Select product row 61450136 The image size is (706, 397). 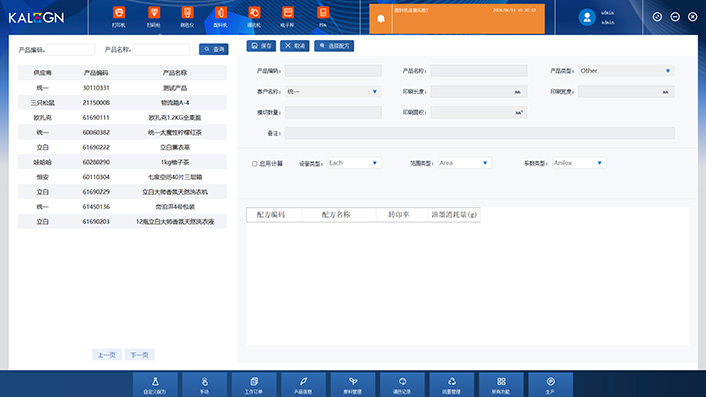click(122, 207)
